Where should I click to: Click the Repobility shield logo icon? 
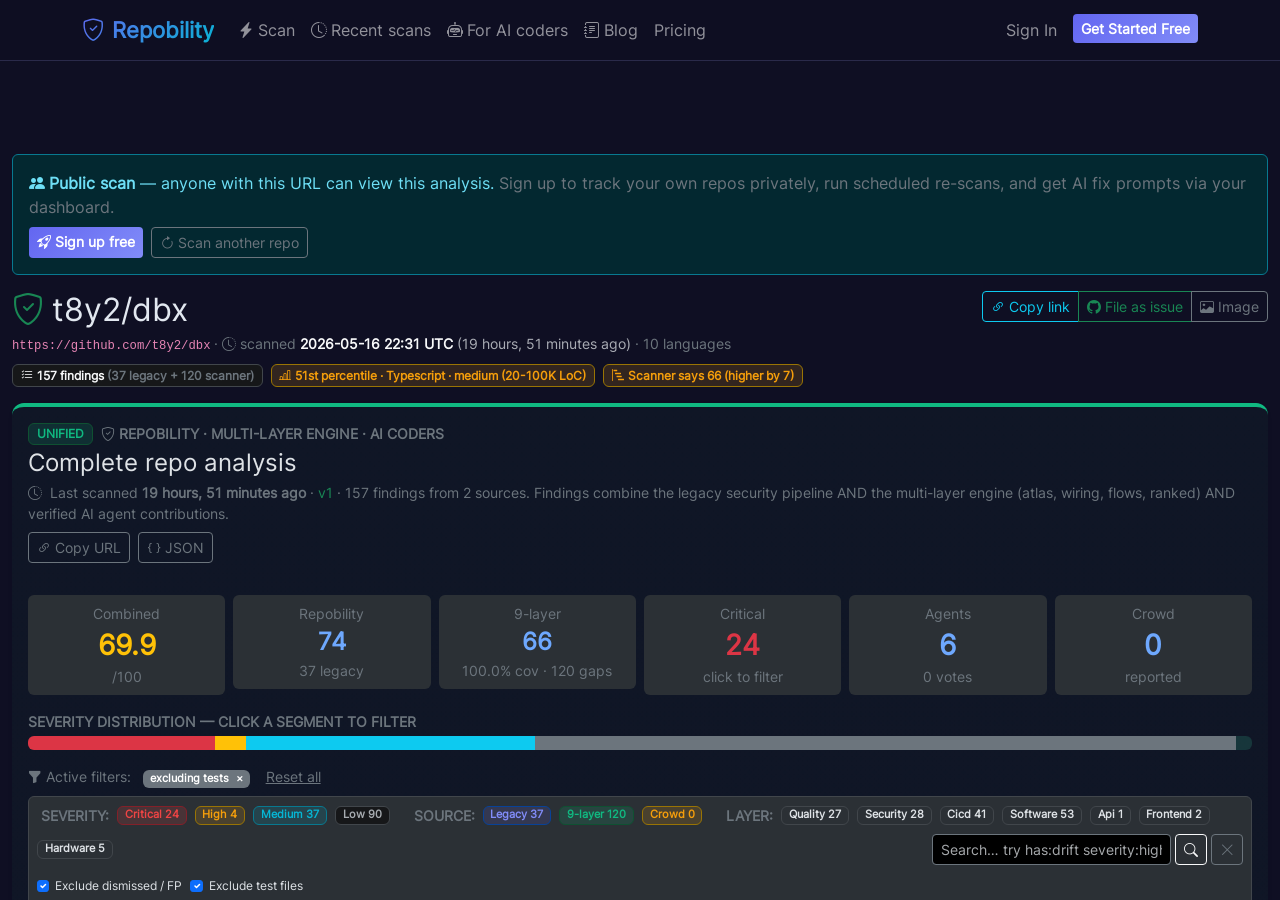tap(93, 30)
